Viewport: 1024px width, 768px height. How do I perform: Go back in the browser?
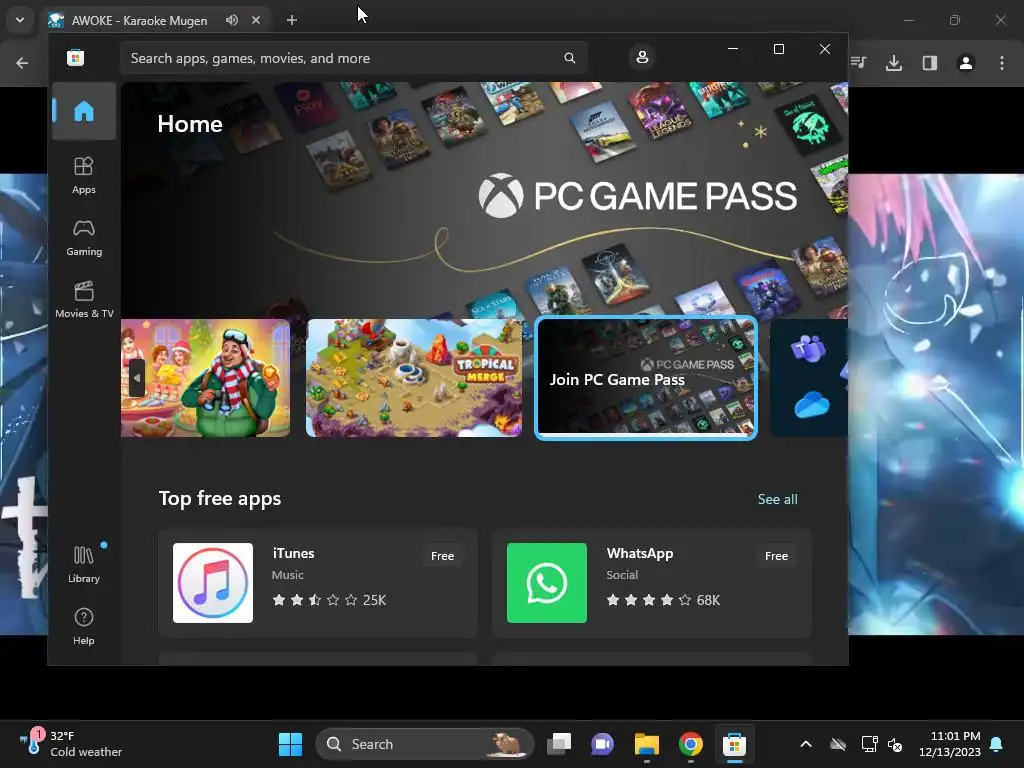coord(22,63)
